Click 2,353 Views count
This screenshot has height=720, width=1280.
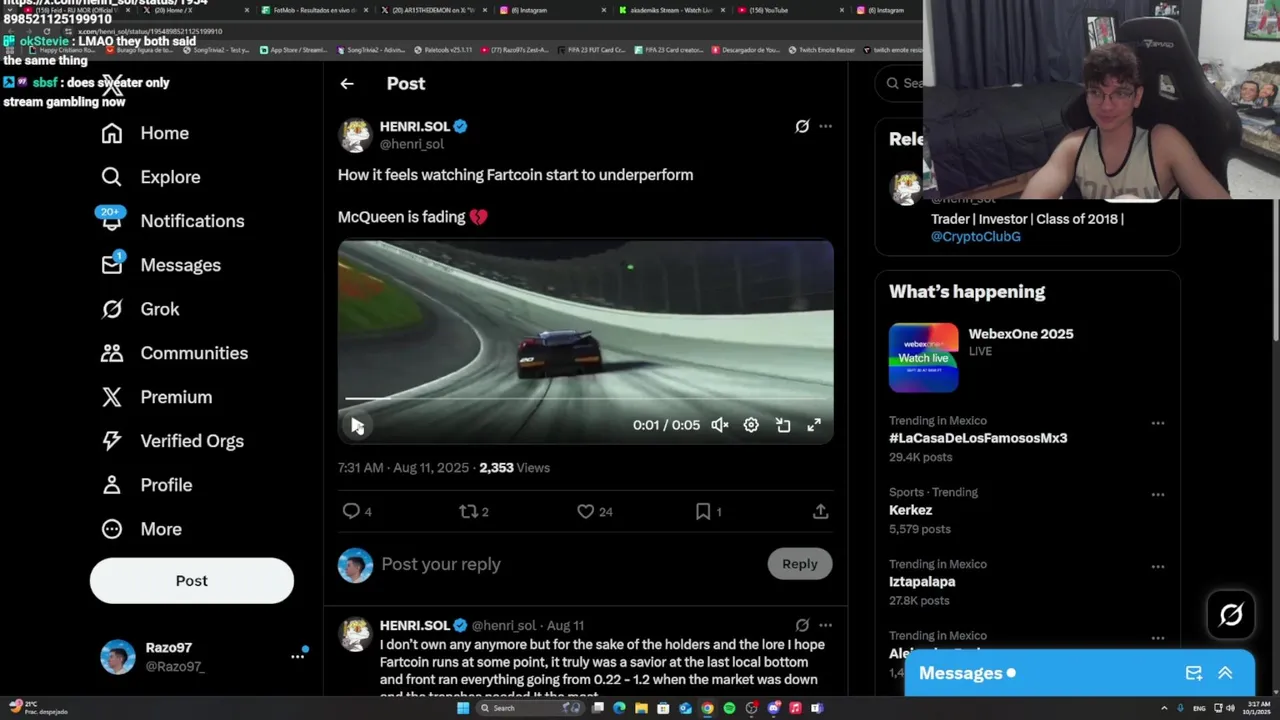click(x=514, y=468)
